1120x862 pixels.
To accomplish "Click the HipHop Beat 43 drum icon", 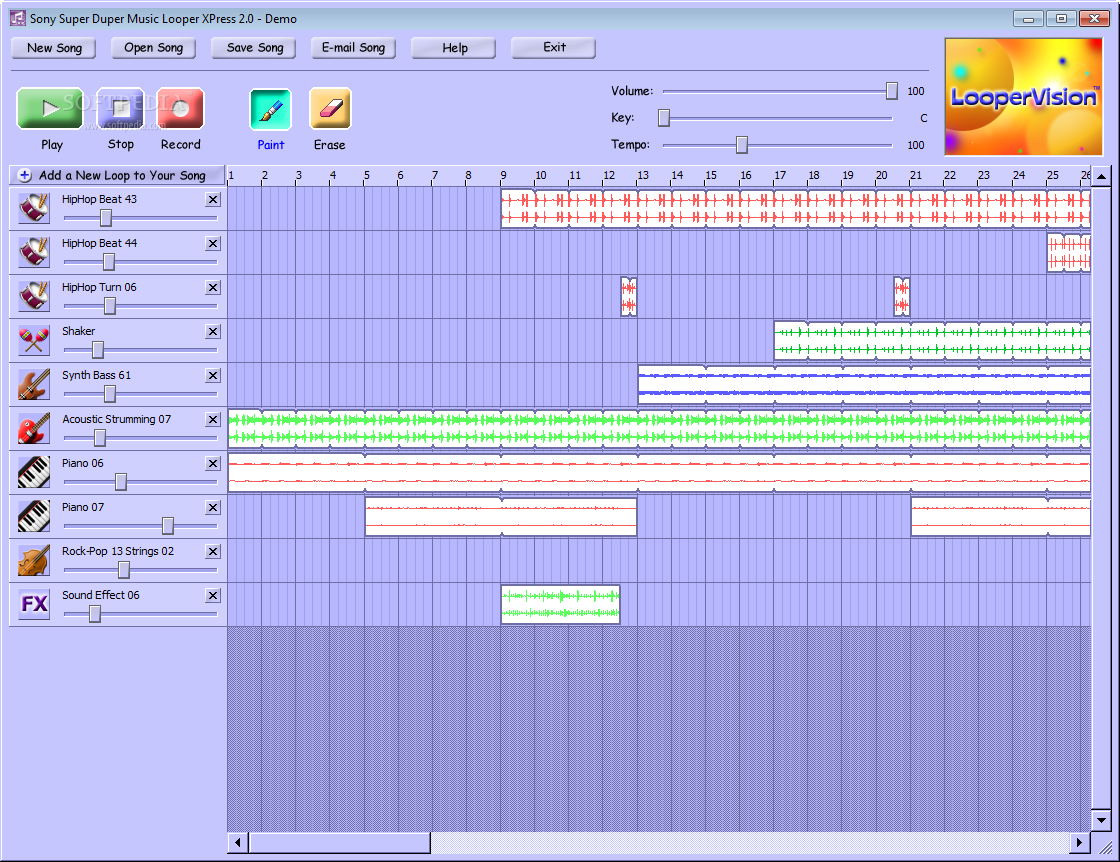I will [34, 208].
